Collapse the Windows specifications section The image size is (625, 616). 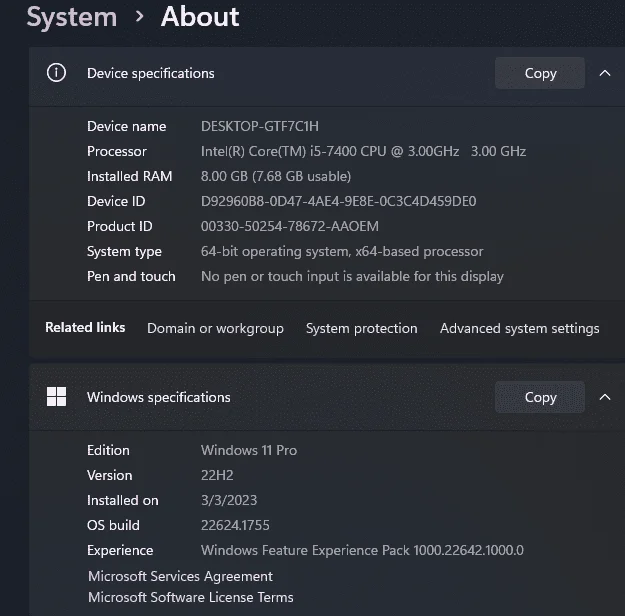(605, 397)
